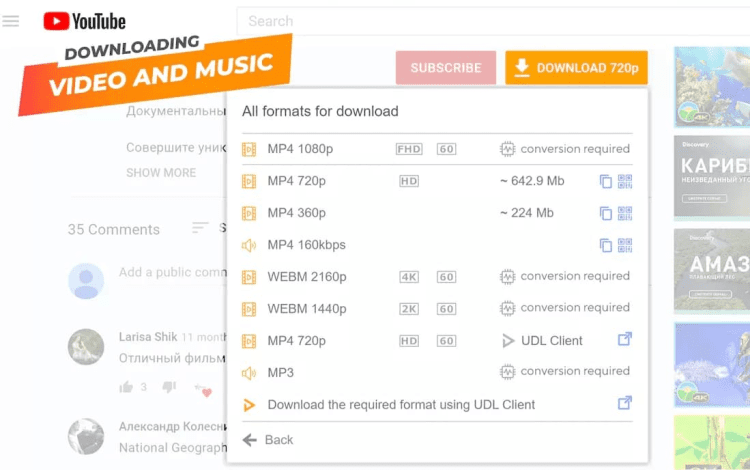The image size is (750, 470).
Task: Show QR code for MP4 360p format
Action: coord(625,213)
